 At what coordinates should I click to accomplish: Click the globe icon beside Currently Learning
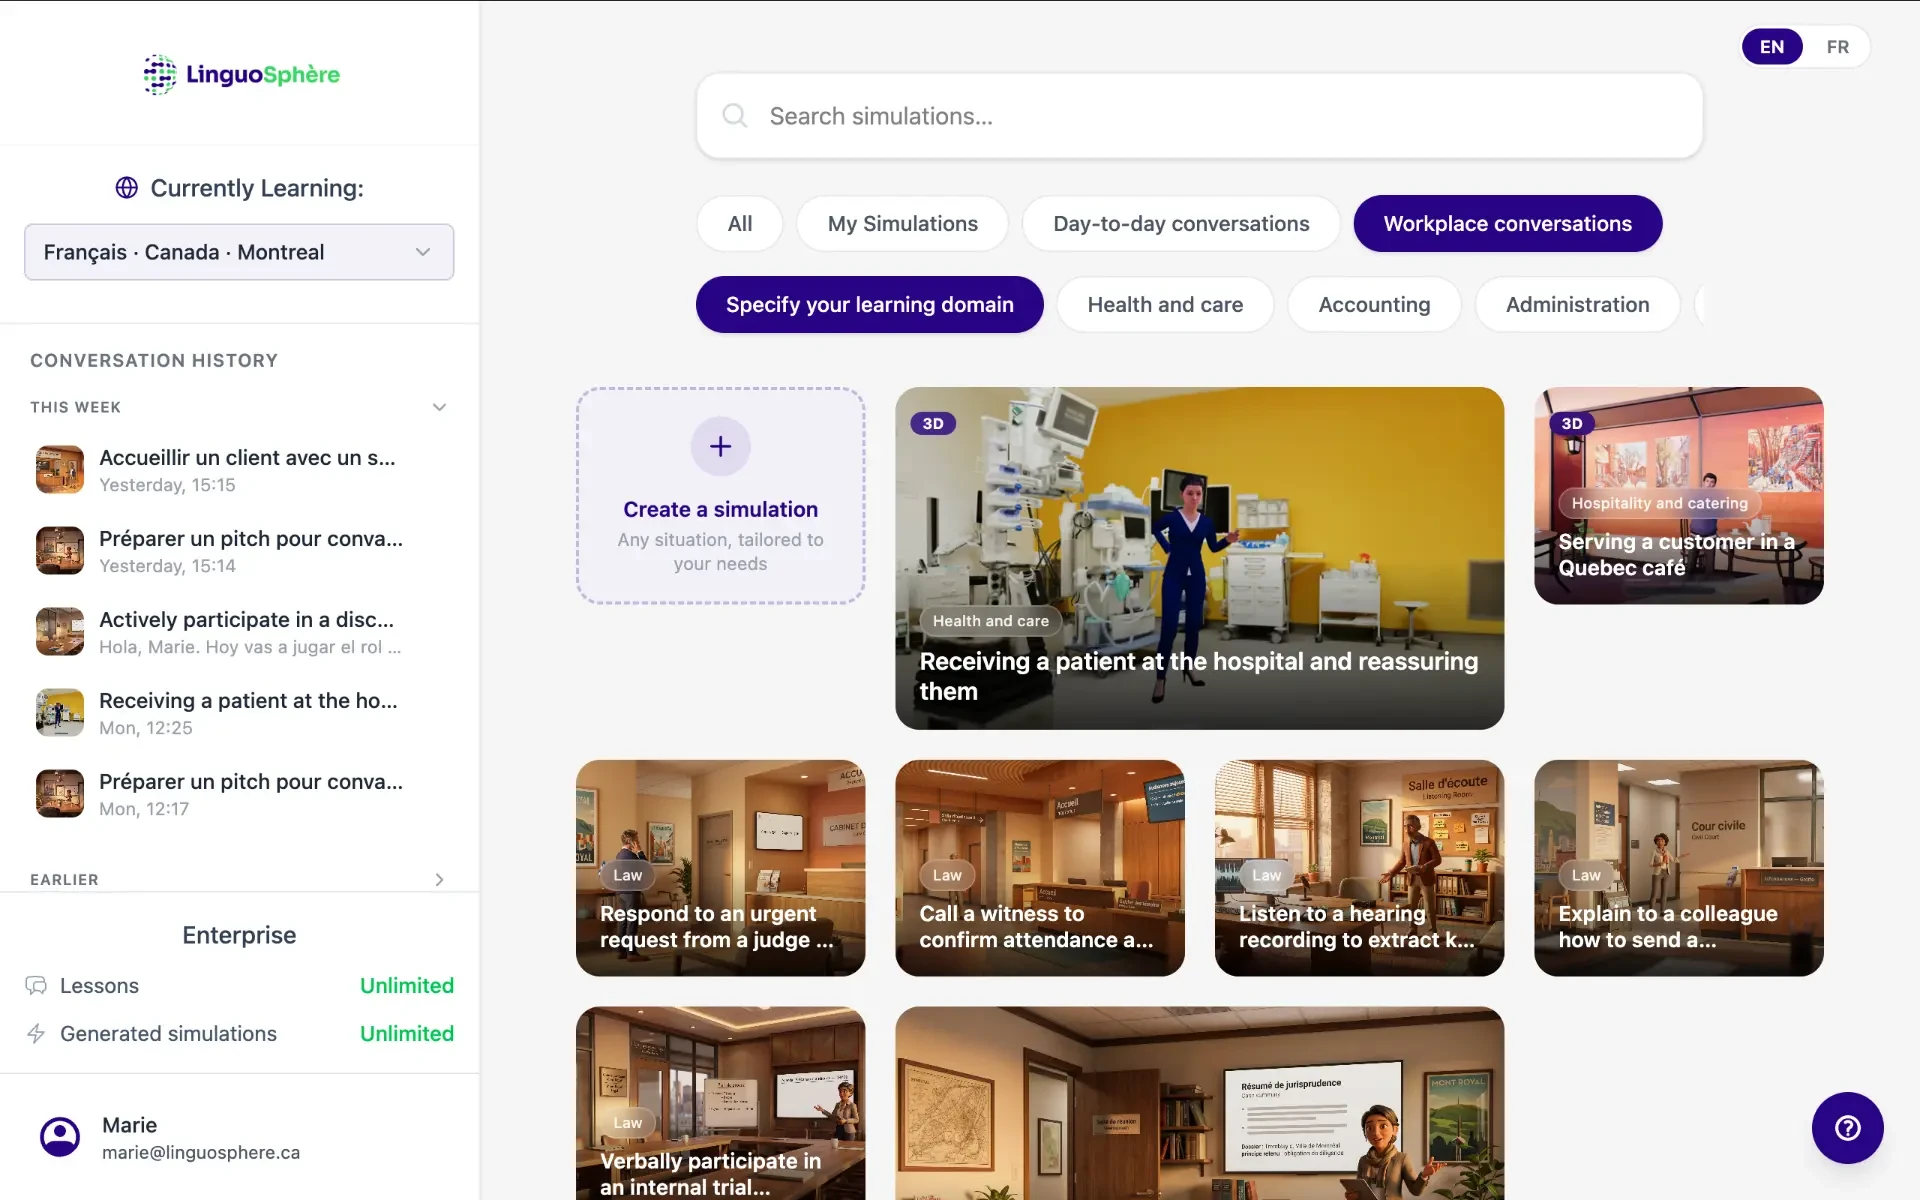127,188
